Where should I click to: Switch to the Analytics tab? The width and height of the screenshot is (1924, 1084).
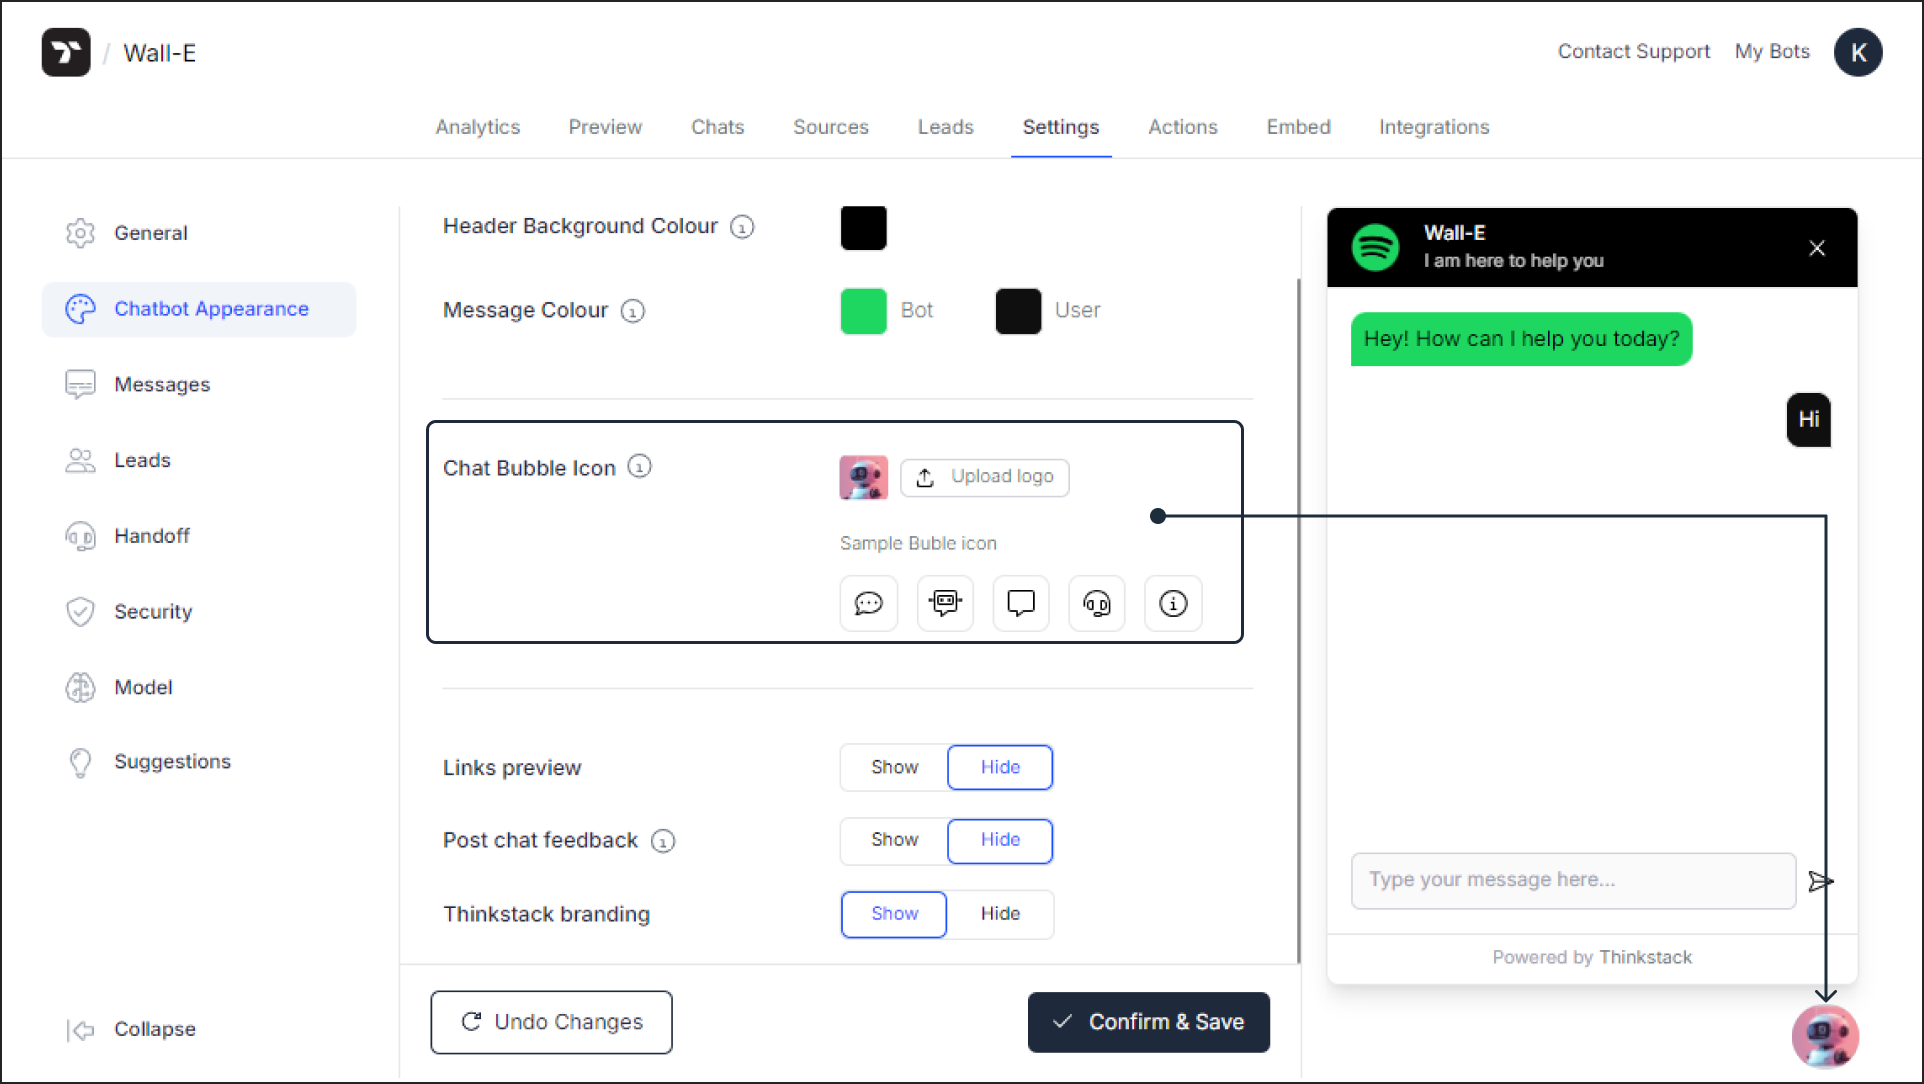tap(478, 127)
